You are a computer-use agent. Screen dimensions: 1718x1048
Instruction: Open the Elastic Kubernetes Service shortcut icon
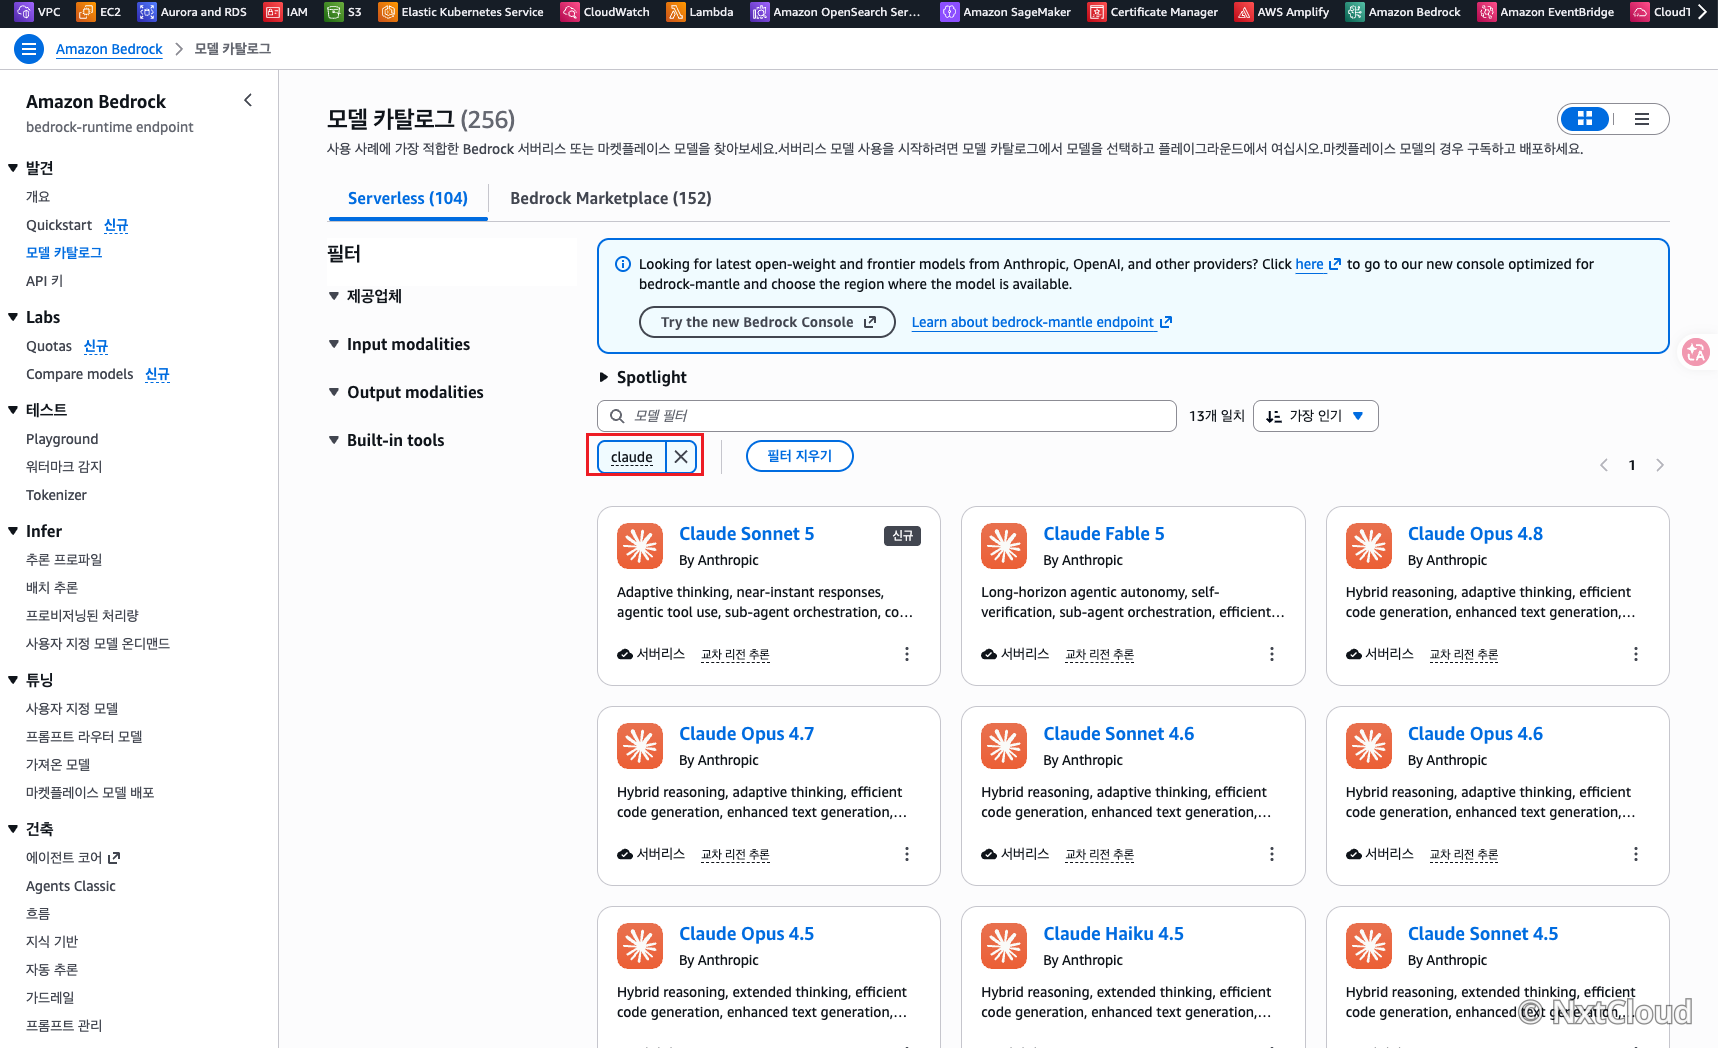click(x=388, y=12)
